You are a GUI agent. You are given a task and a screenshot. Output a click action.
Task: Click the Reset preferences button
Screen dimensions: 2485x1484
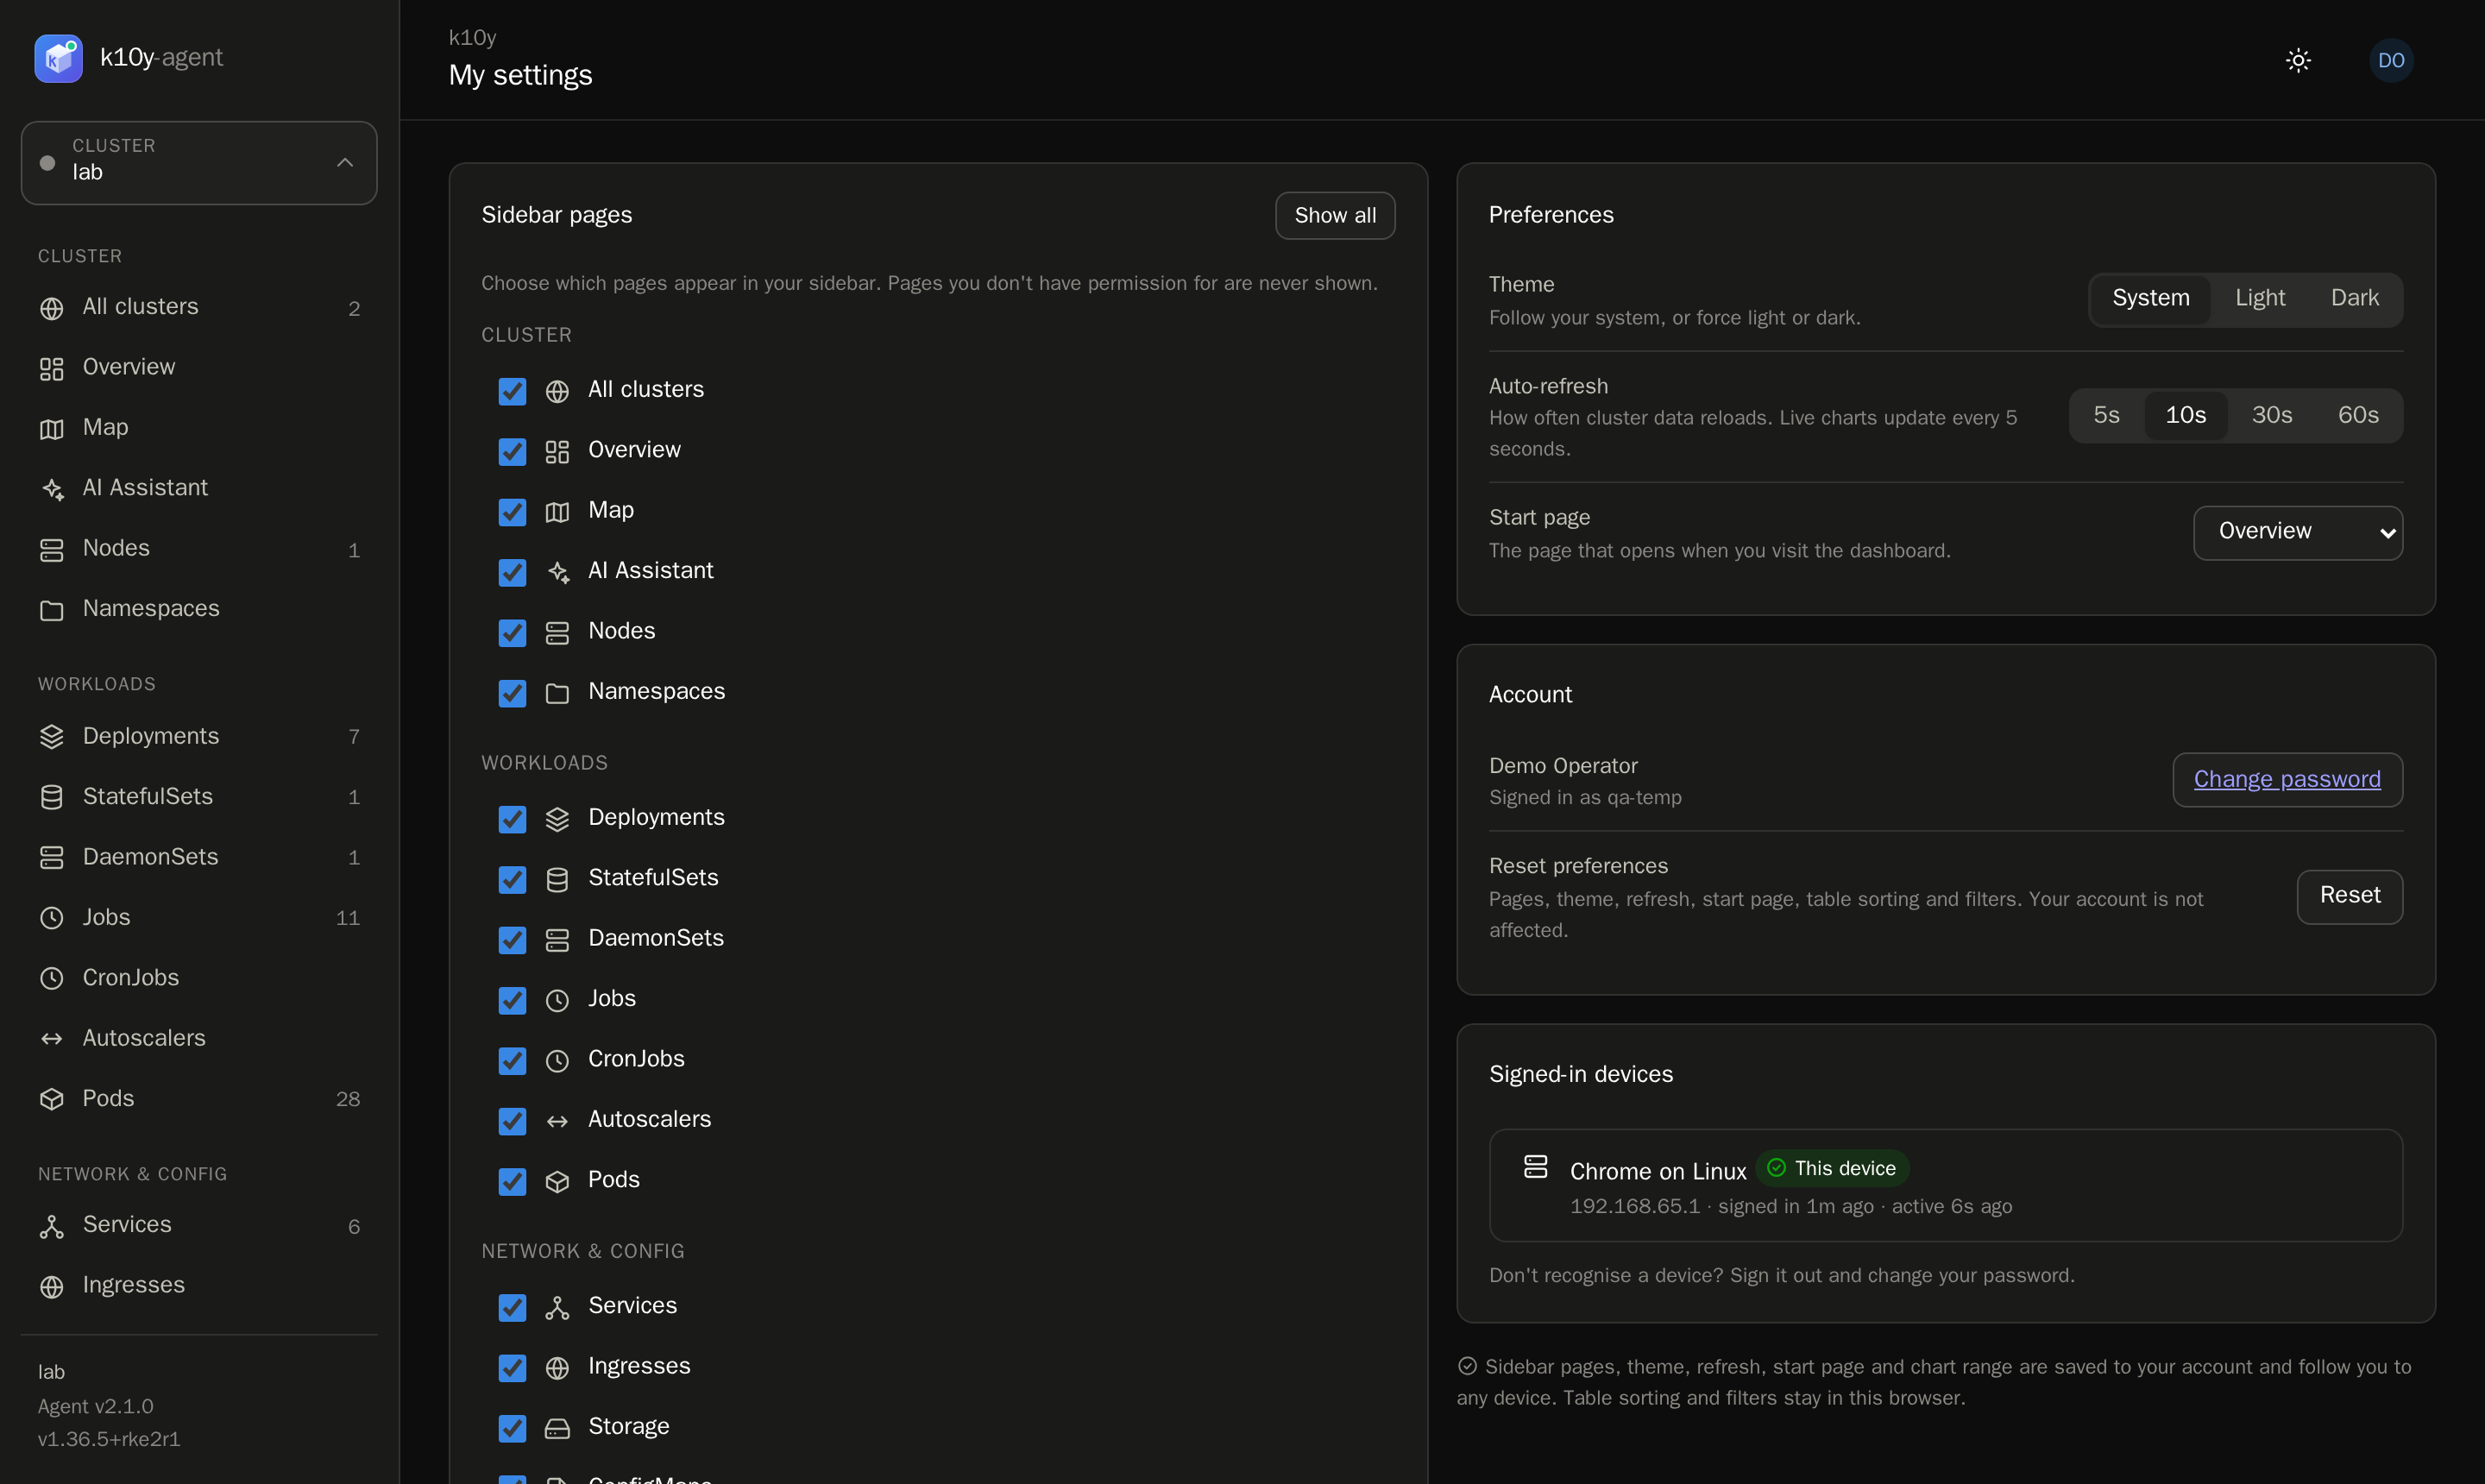[2349, 896]
